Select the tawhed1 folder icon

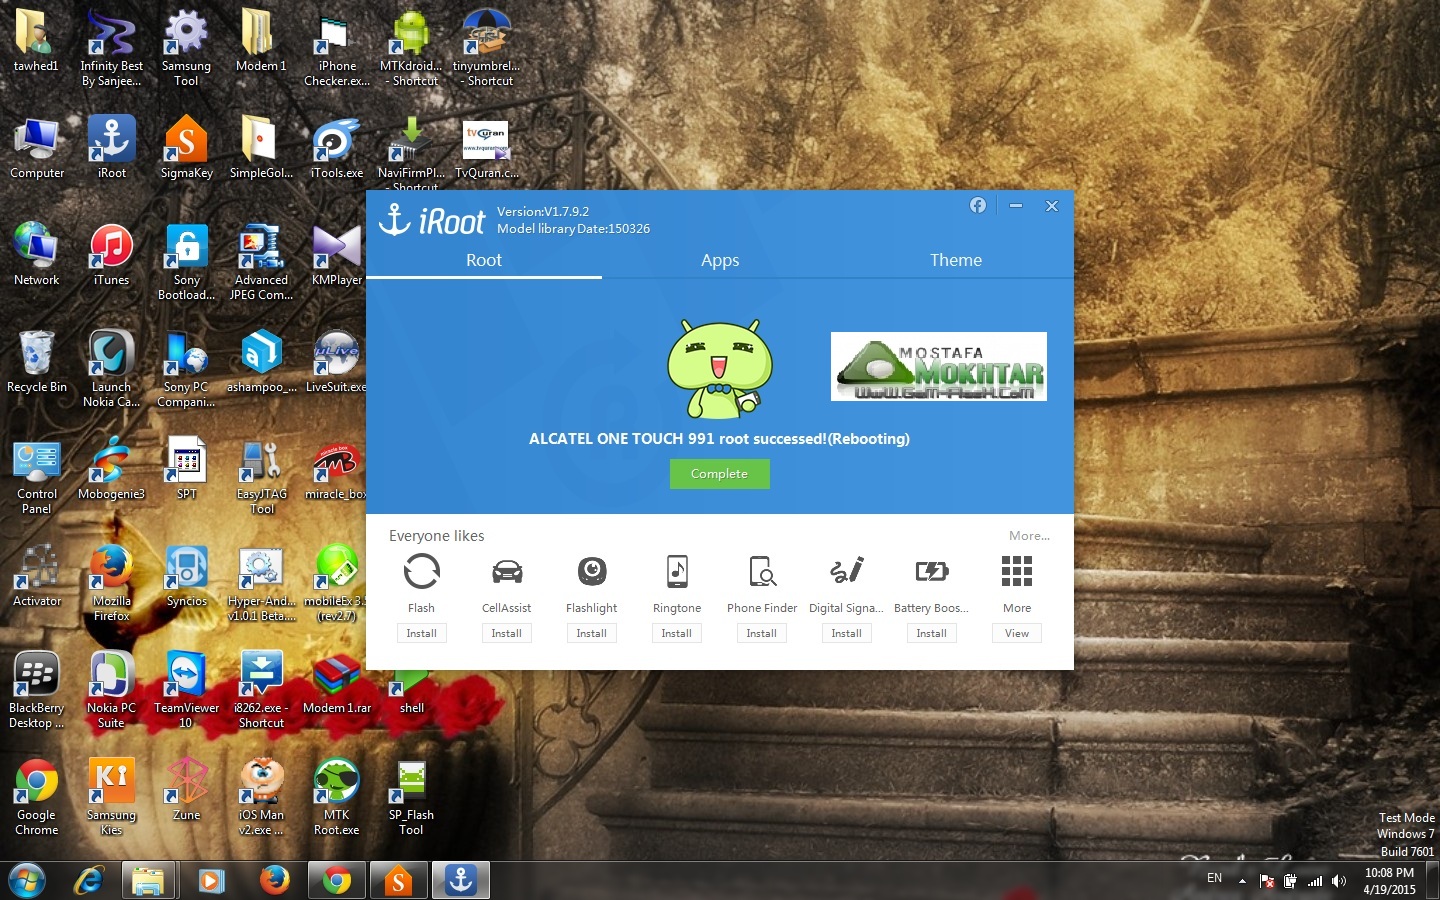37,40
